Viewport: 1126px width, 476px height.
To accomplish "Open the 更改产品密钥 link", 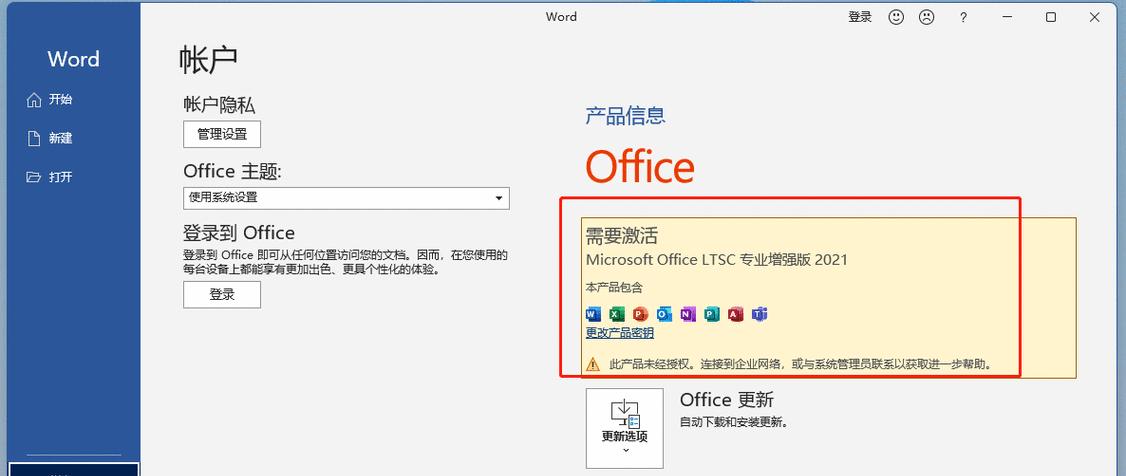I will [620, 333].
